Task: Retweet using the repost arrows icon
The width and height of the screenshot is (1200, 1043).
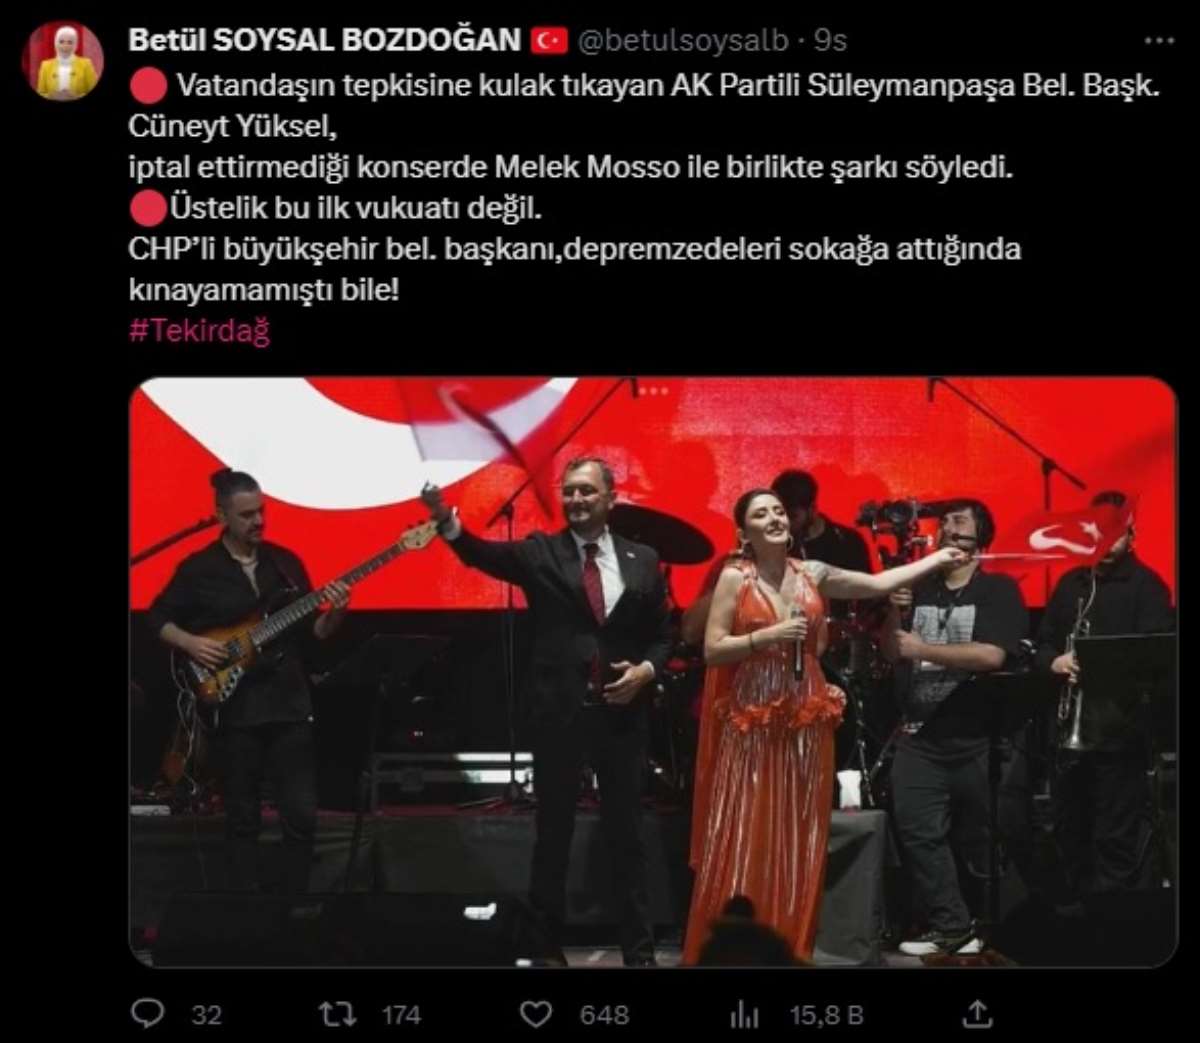Action: [337, 1014]
